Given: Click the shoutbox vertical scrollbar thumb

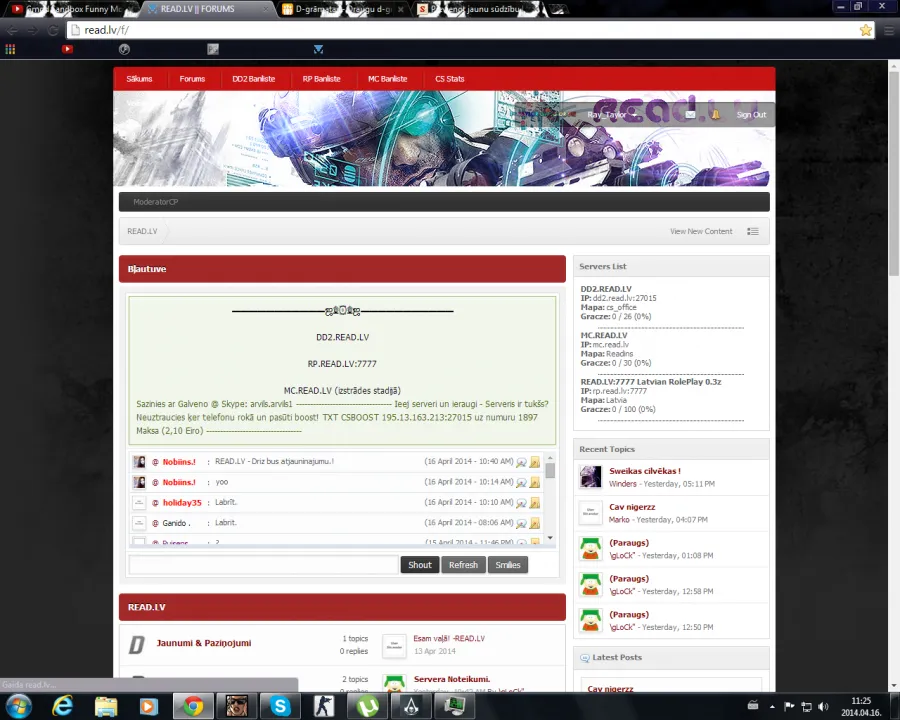Looking at the screenshot, I should coord(550,471).
